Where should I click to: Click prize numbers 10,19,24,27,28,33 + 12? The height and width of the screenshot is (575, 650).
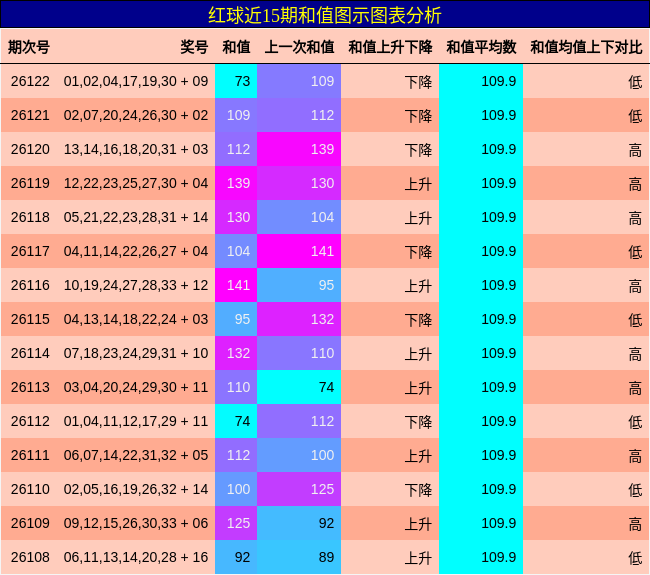(136, 285)
